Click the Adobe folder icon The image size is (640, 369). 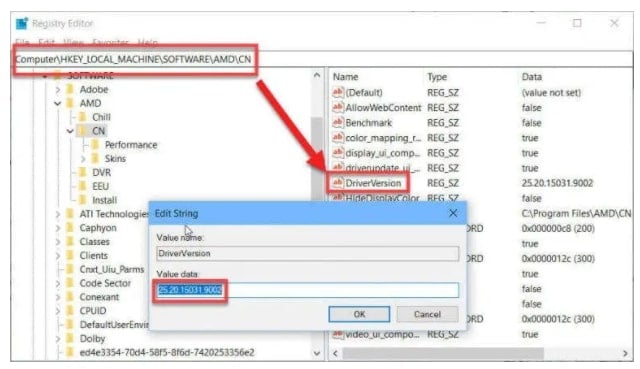70,89
